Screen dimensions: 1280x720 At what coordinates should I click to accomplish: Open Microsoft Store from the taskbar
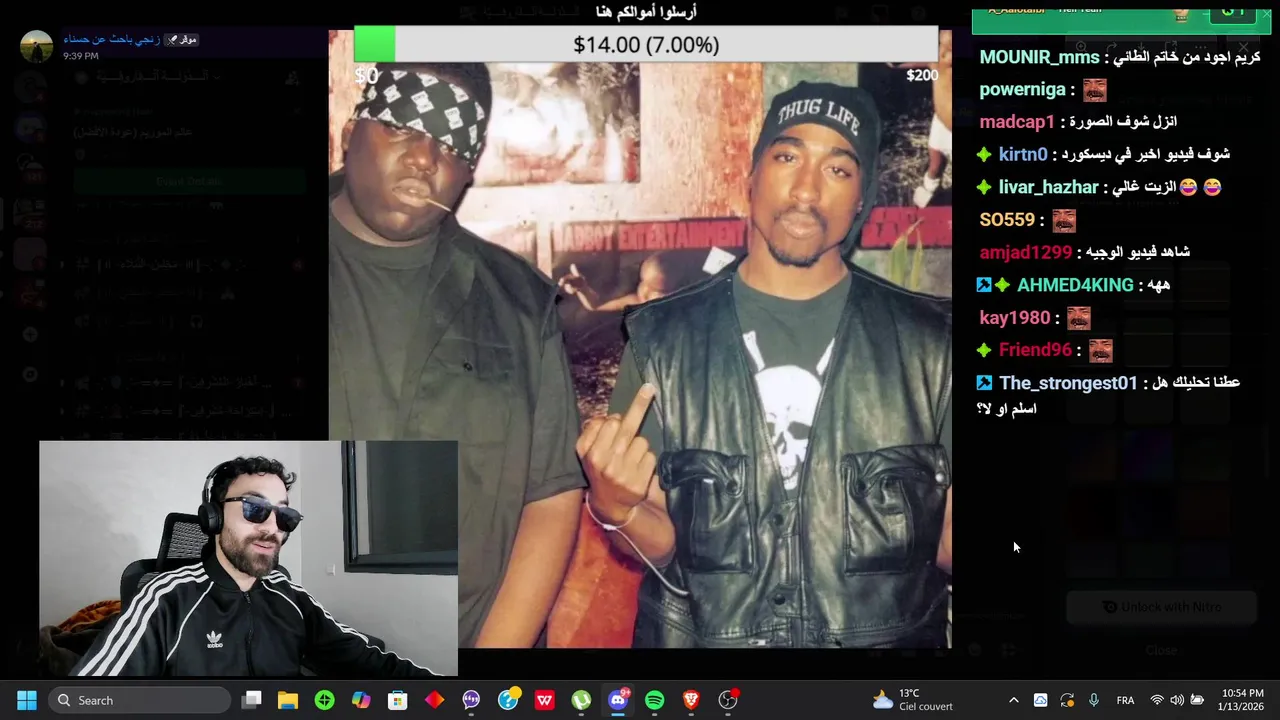(398, 700)
